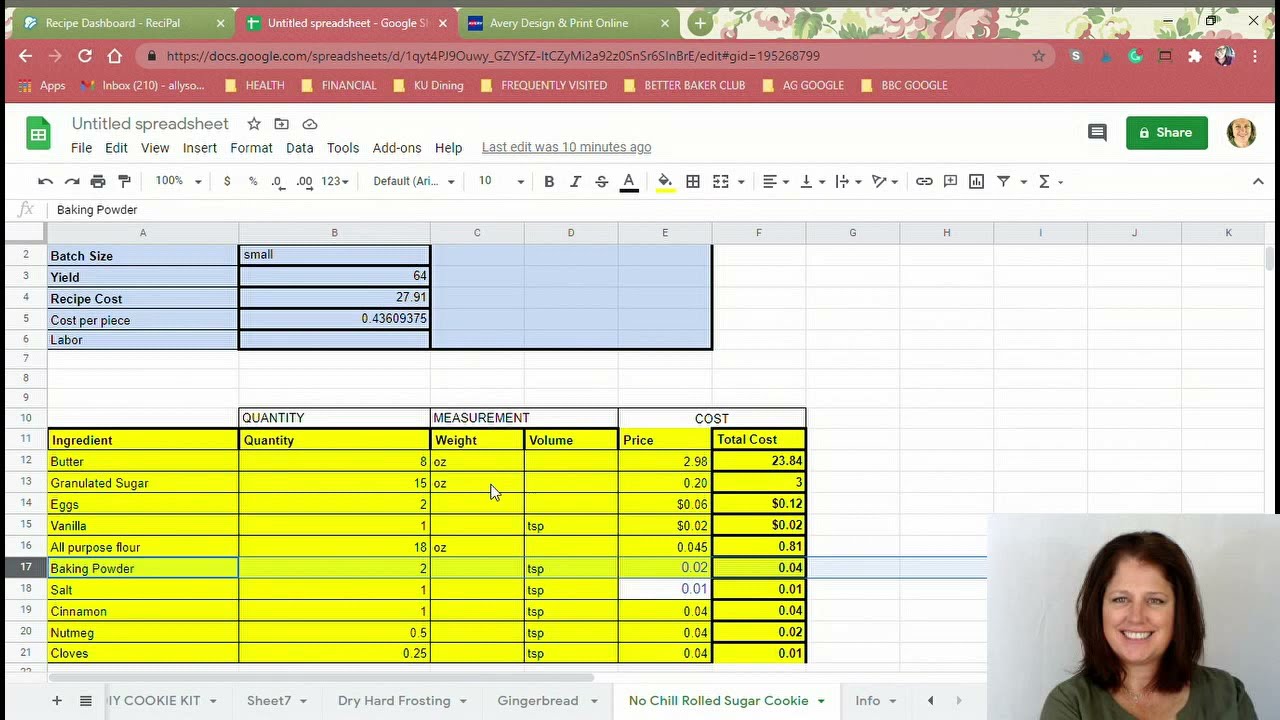1280x720 pixels.
Task: Reload the page
Action: click(85, 56)
